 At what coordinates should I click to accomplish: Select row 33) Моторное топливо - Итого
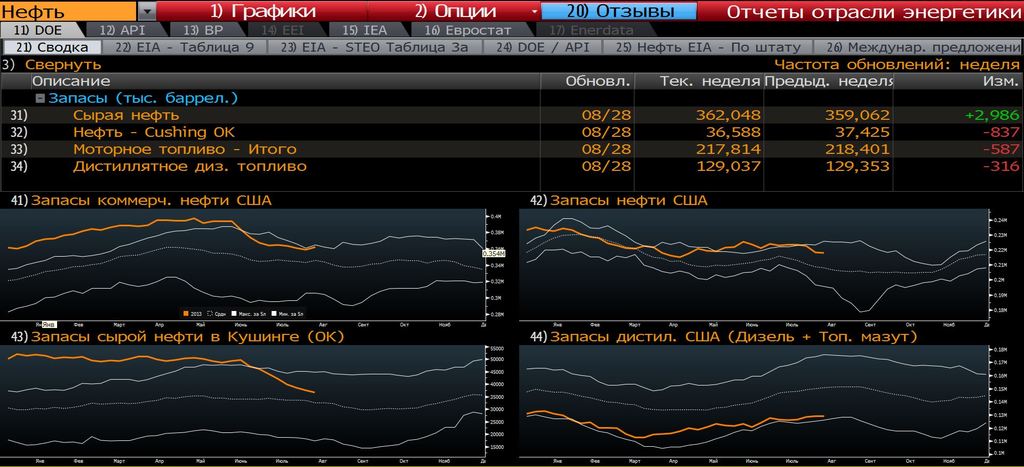click(511, 149)
